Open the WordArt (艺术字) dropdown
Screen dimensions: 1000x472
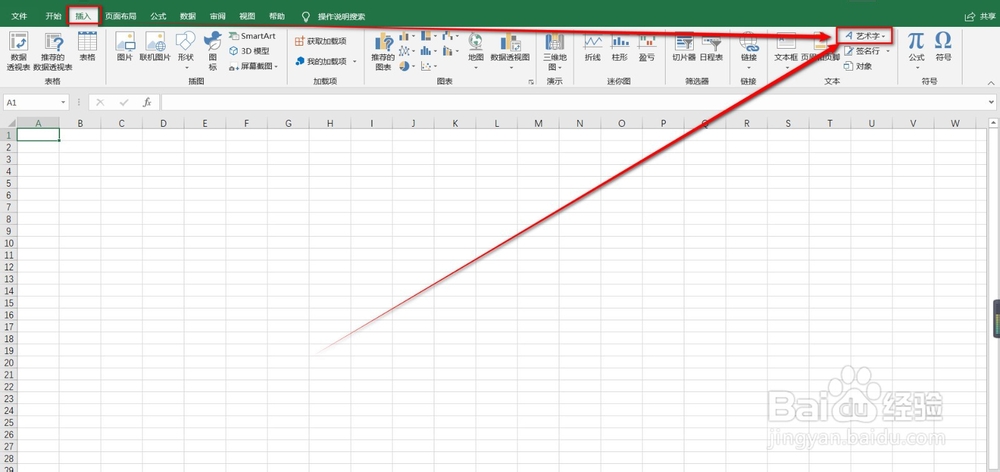point(864,36)
